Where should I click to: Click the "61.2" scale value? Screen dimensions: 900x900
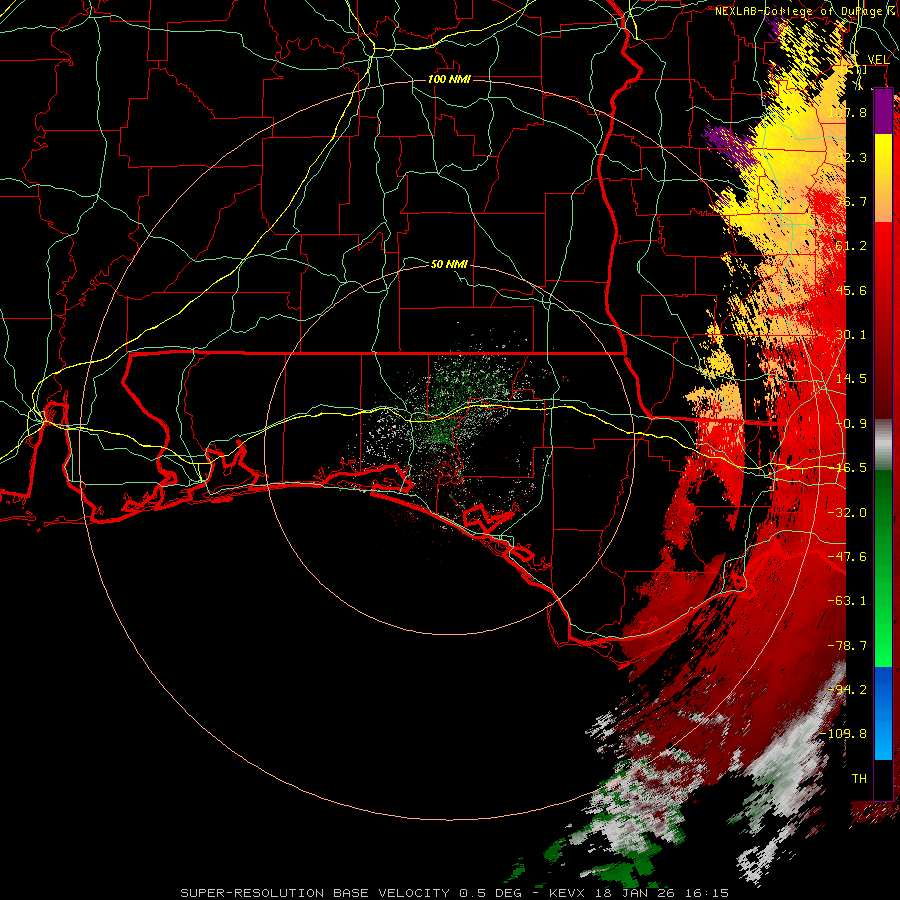click(x=852, y=246)
